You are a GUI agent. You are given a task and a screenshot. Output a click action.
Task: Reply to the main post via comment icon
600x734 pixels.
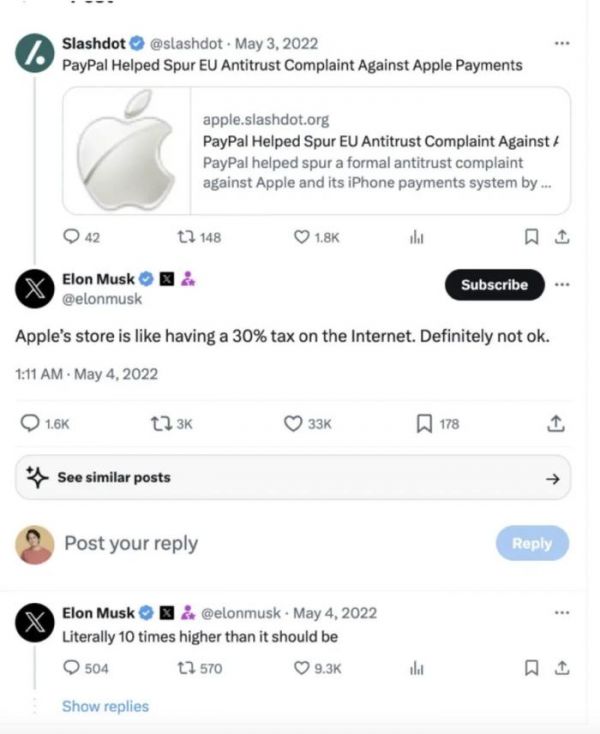[x=30, y=424]
